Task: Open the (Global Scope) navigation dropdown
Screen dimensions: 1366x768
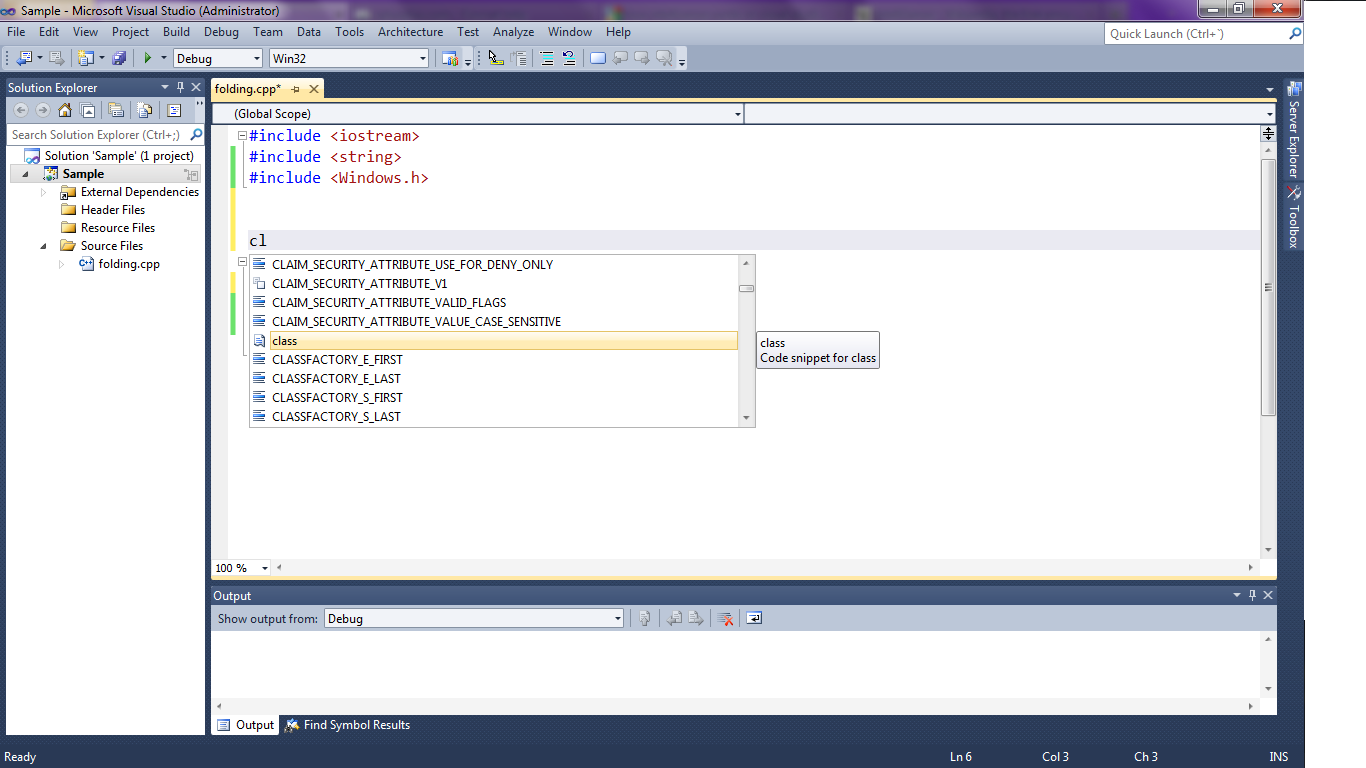Action: [x=737, y=113]
